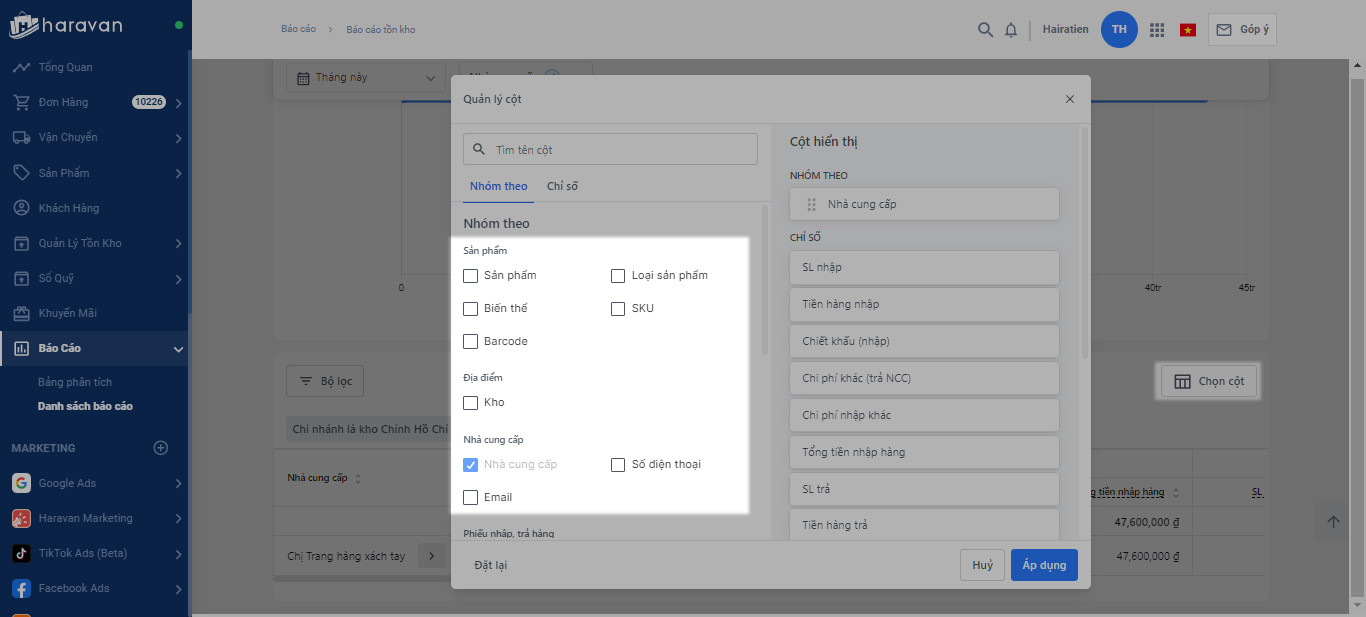Open the apps grid icon

(x=1157, y=30)
